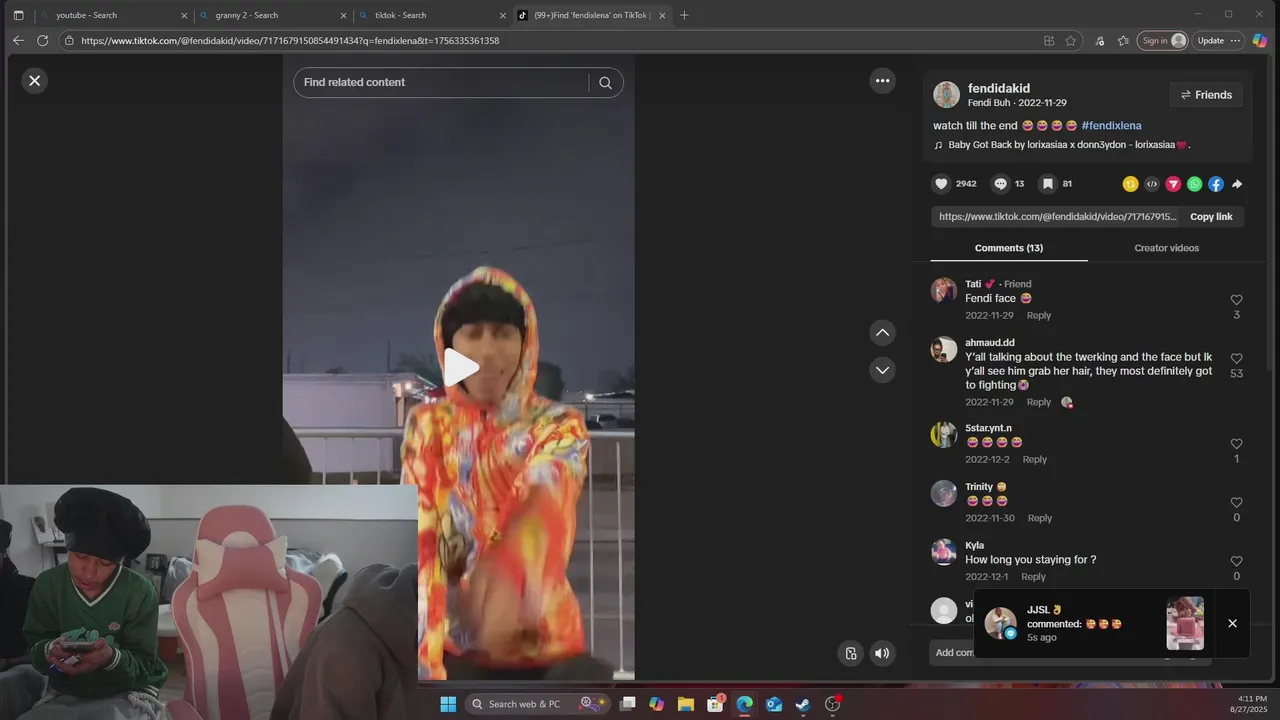
Task: Reply to ahmaud.dd's comment
Action: point(1039,402)
